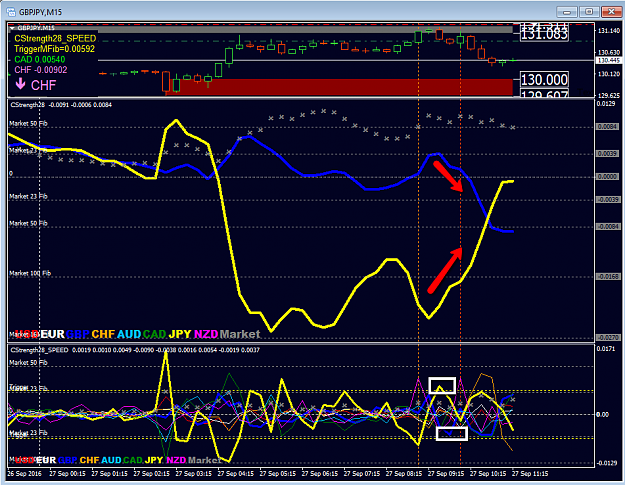
Task: Select EUR in the CStrength28 panel legend
Action: click(52, 334)
